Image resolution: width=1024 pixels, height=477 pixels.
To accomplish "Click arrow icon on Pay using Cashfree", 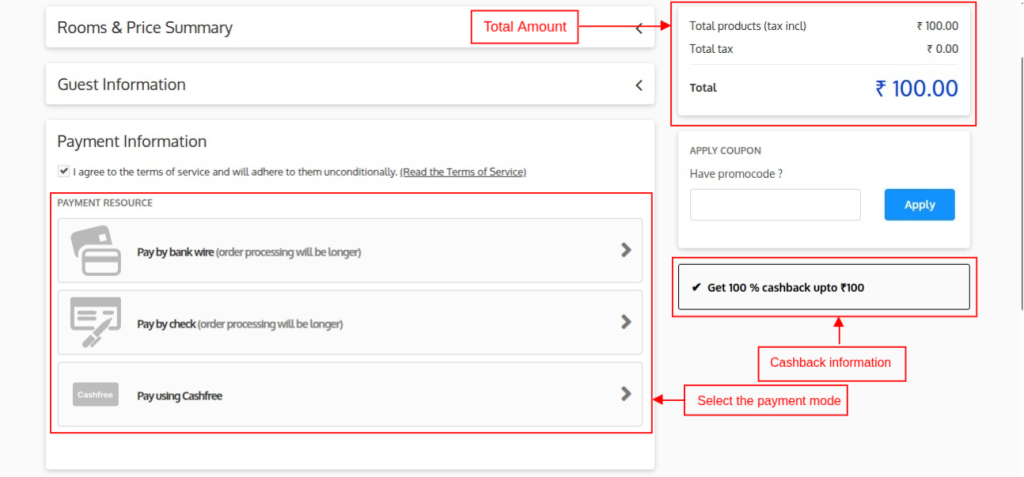I will [x=626, y=394].
